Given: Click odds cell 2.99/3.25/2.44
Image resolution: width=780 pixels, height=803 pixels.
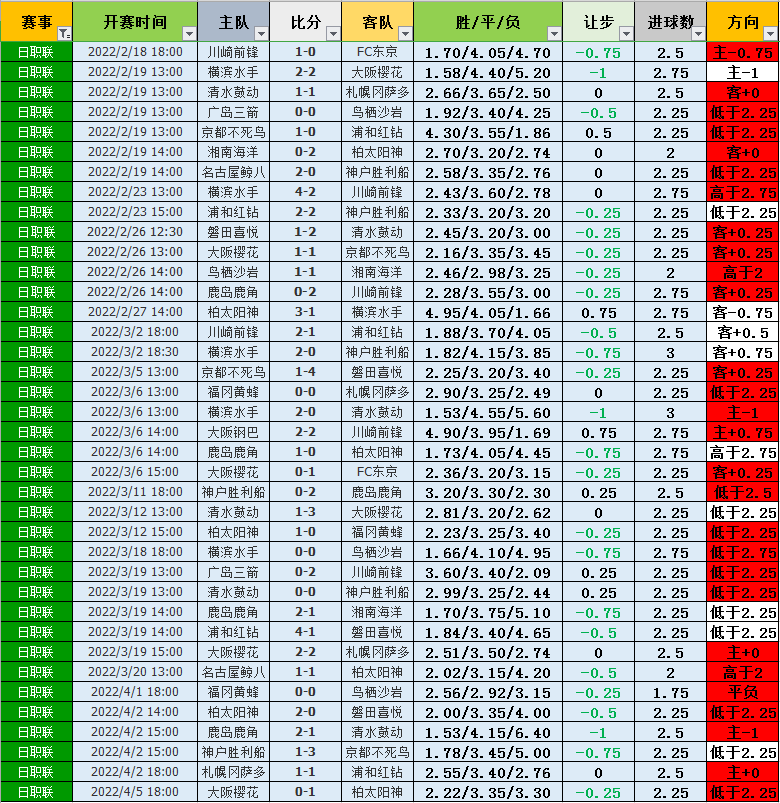Looking at the screenshot, I should (488, 591).
